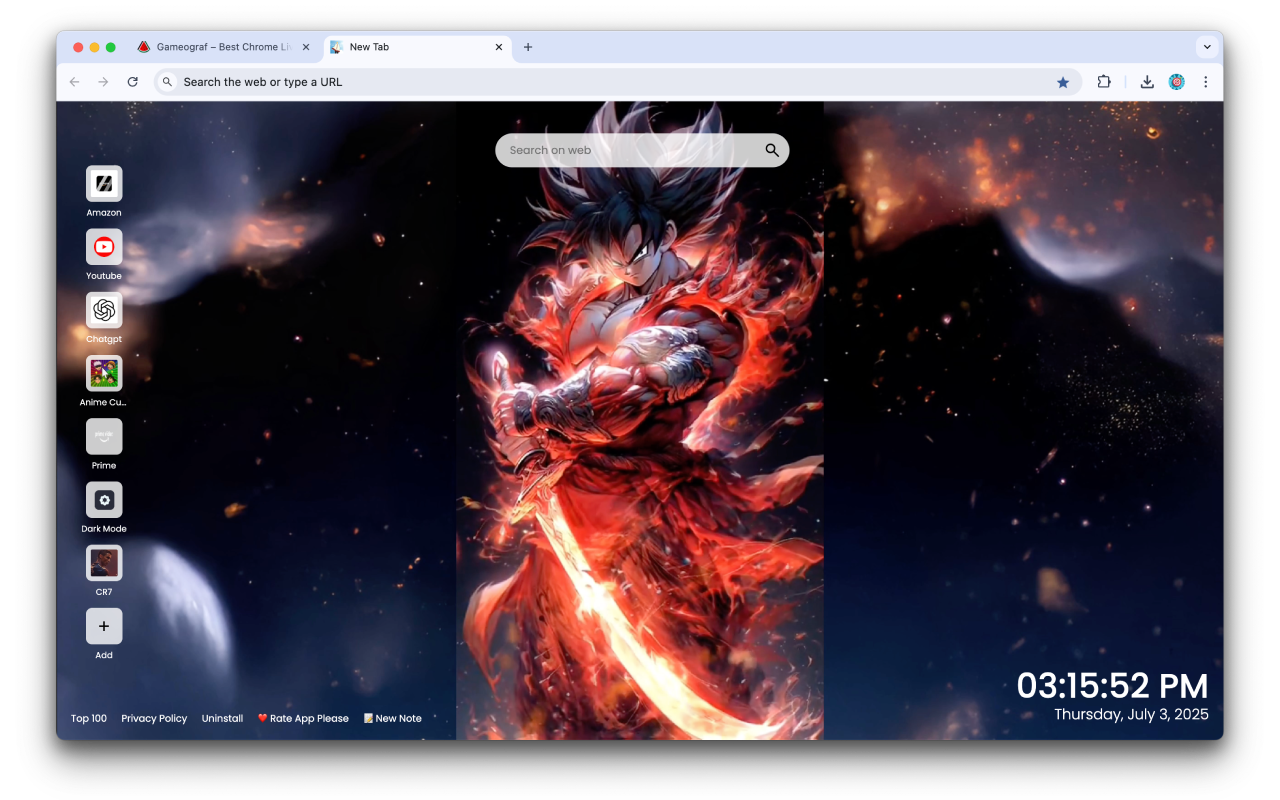This screenshot has height=800, width=1280.
Task: Open the tab search chevron
Action: 1207,46
